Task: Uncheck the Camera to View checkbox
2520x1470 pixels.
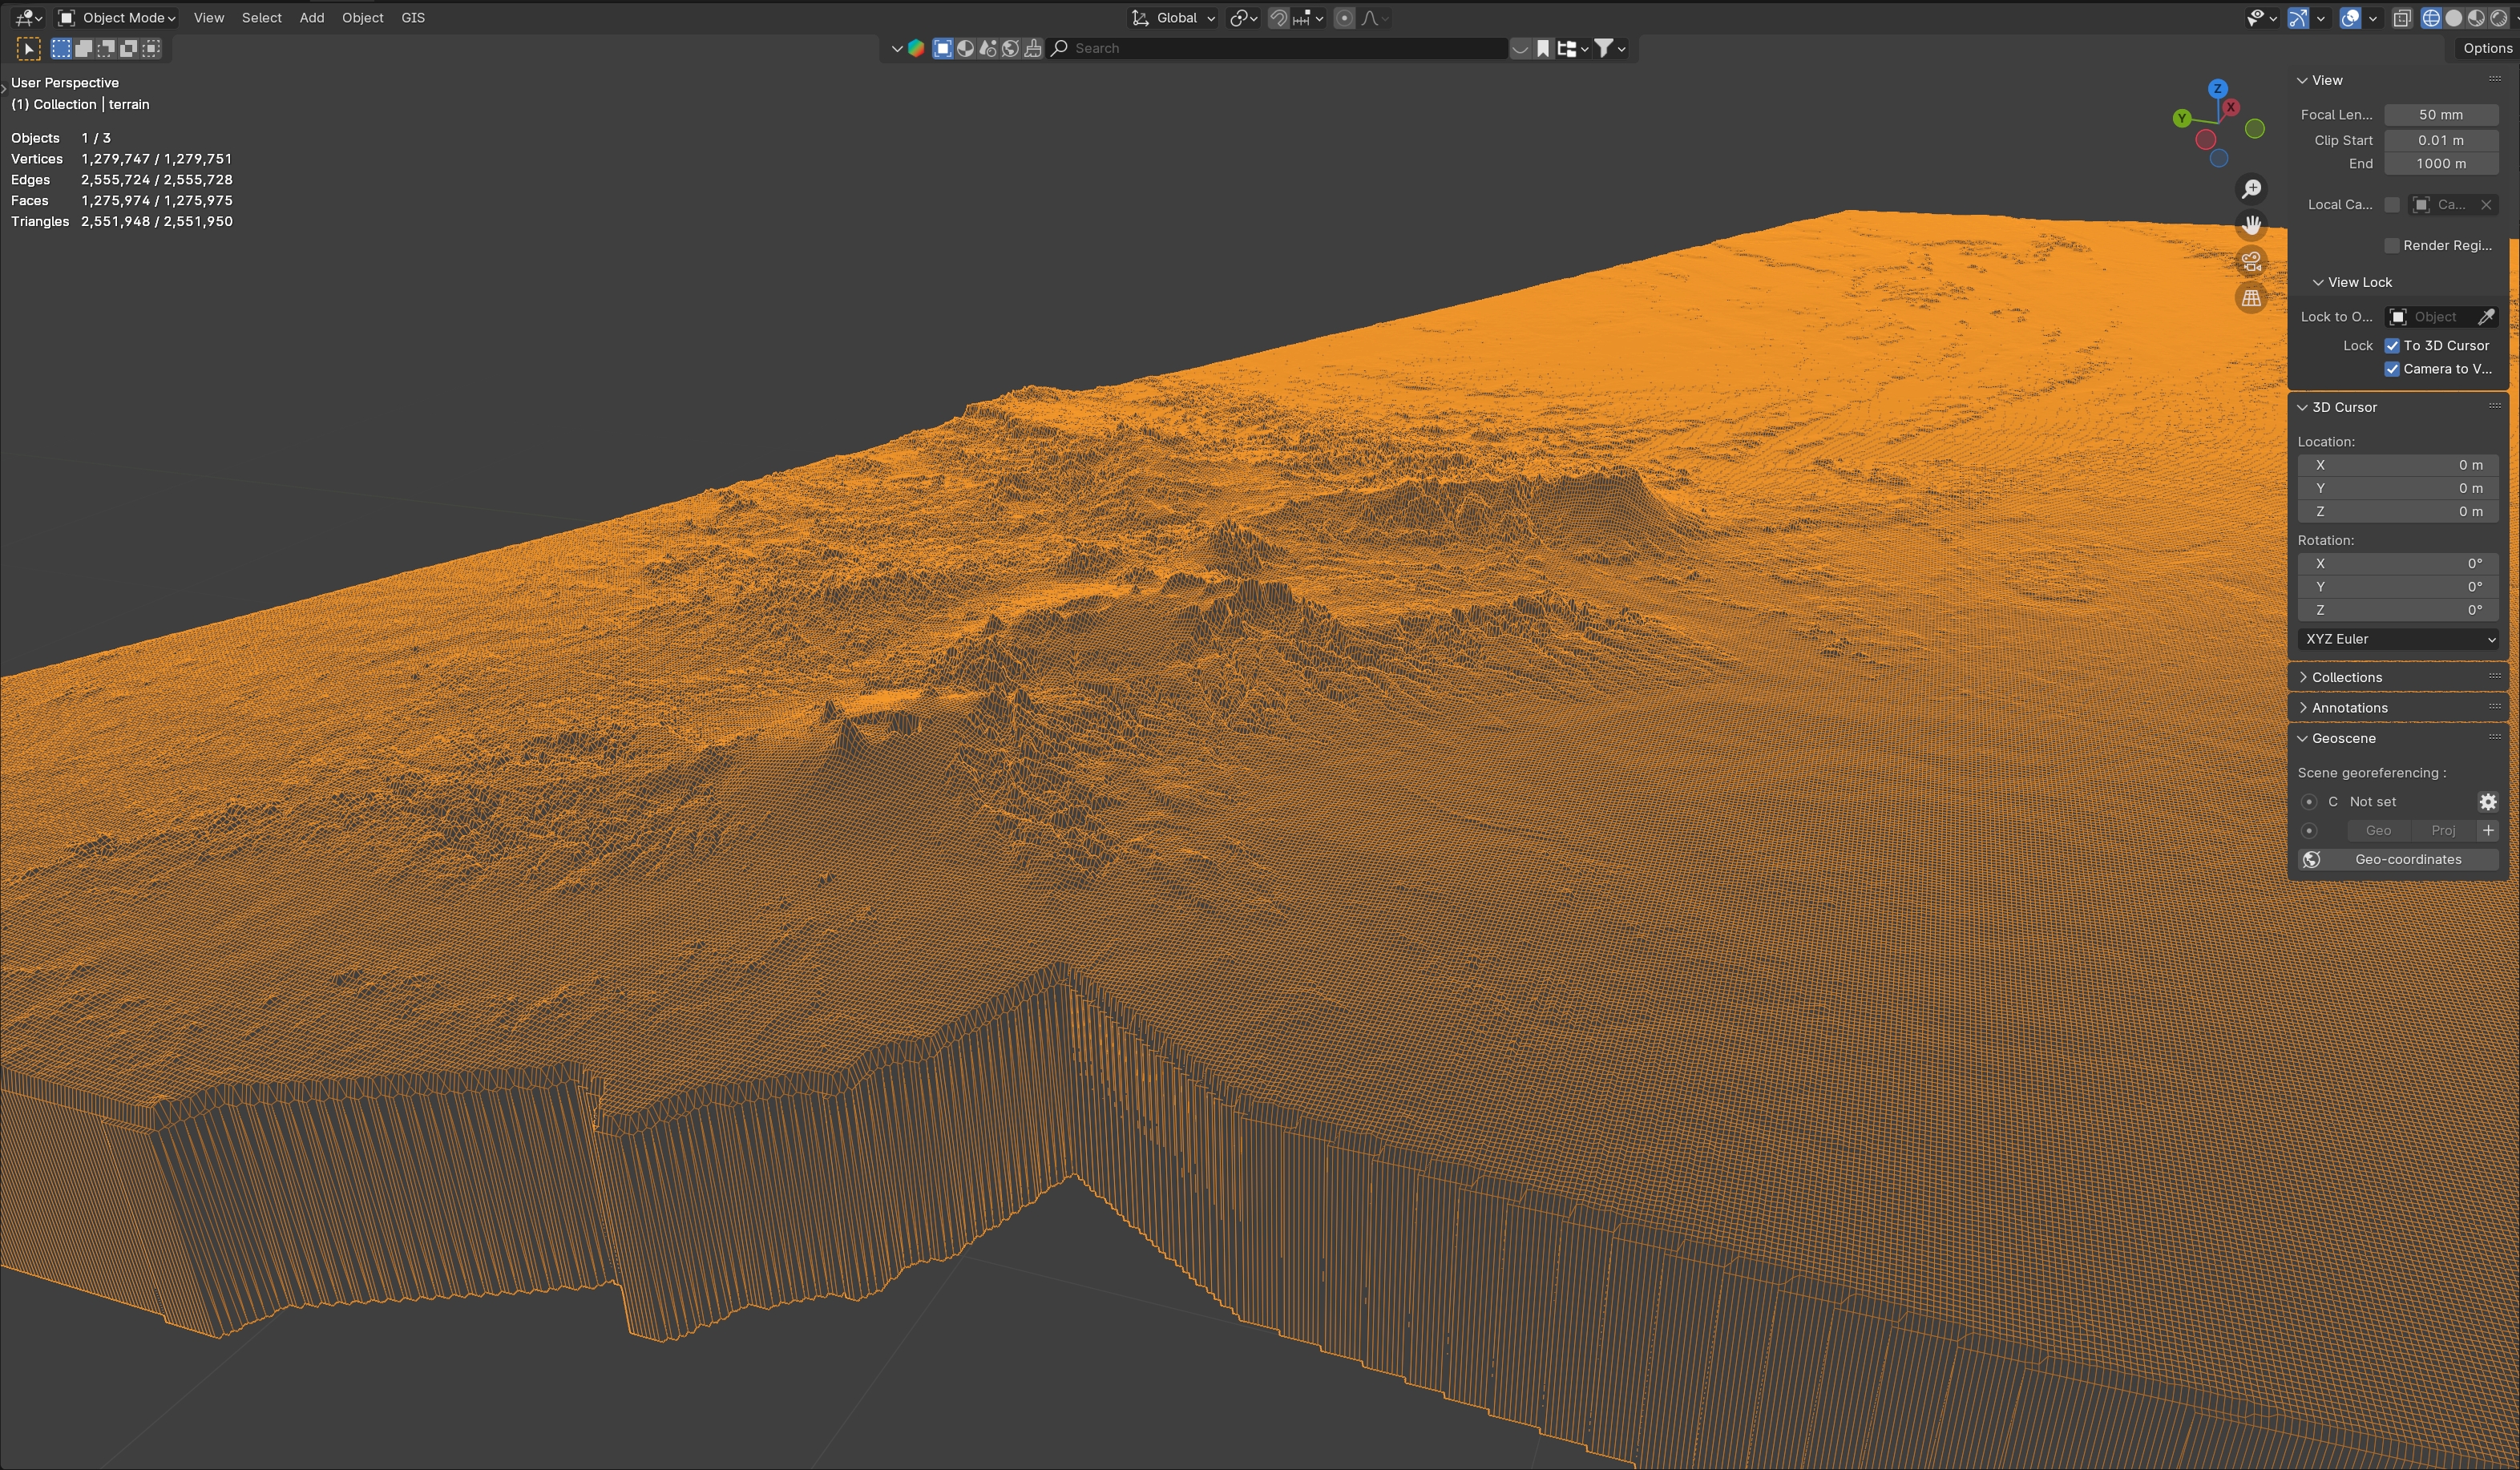Action: point(2392,369)
